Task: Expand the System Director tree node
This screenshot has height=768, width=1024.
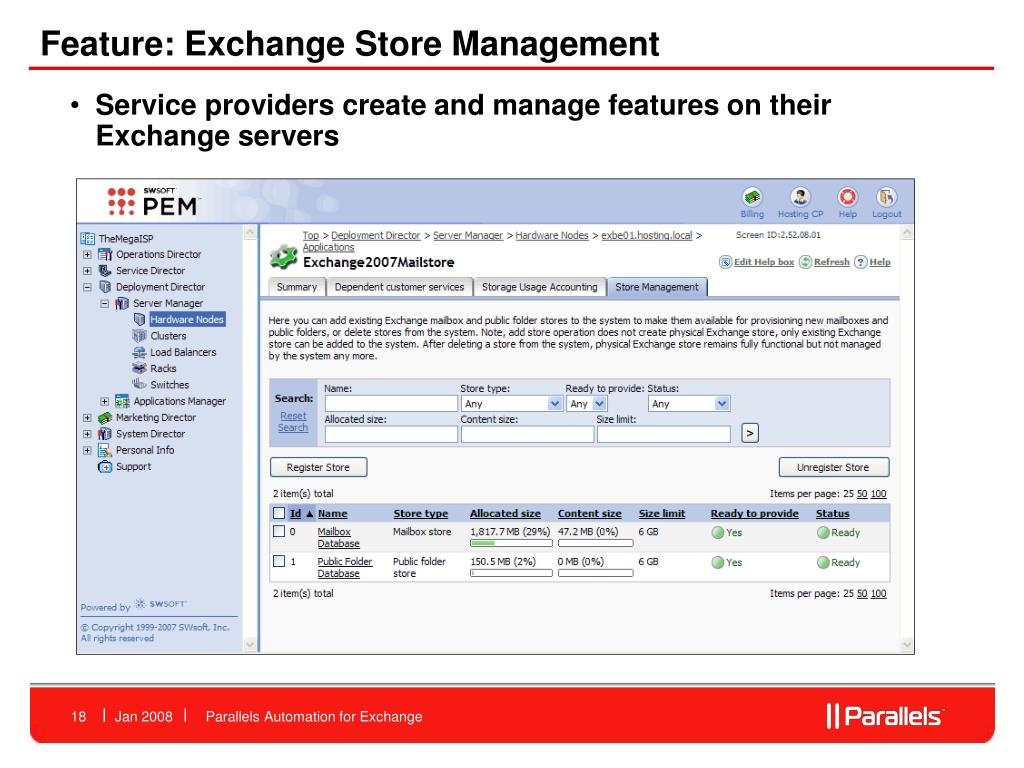Action: pyautogui.click(x=88, y=434)
